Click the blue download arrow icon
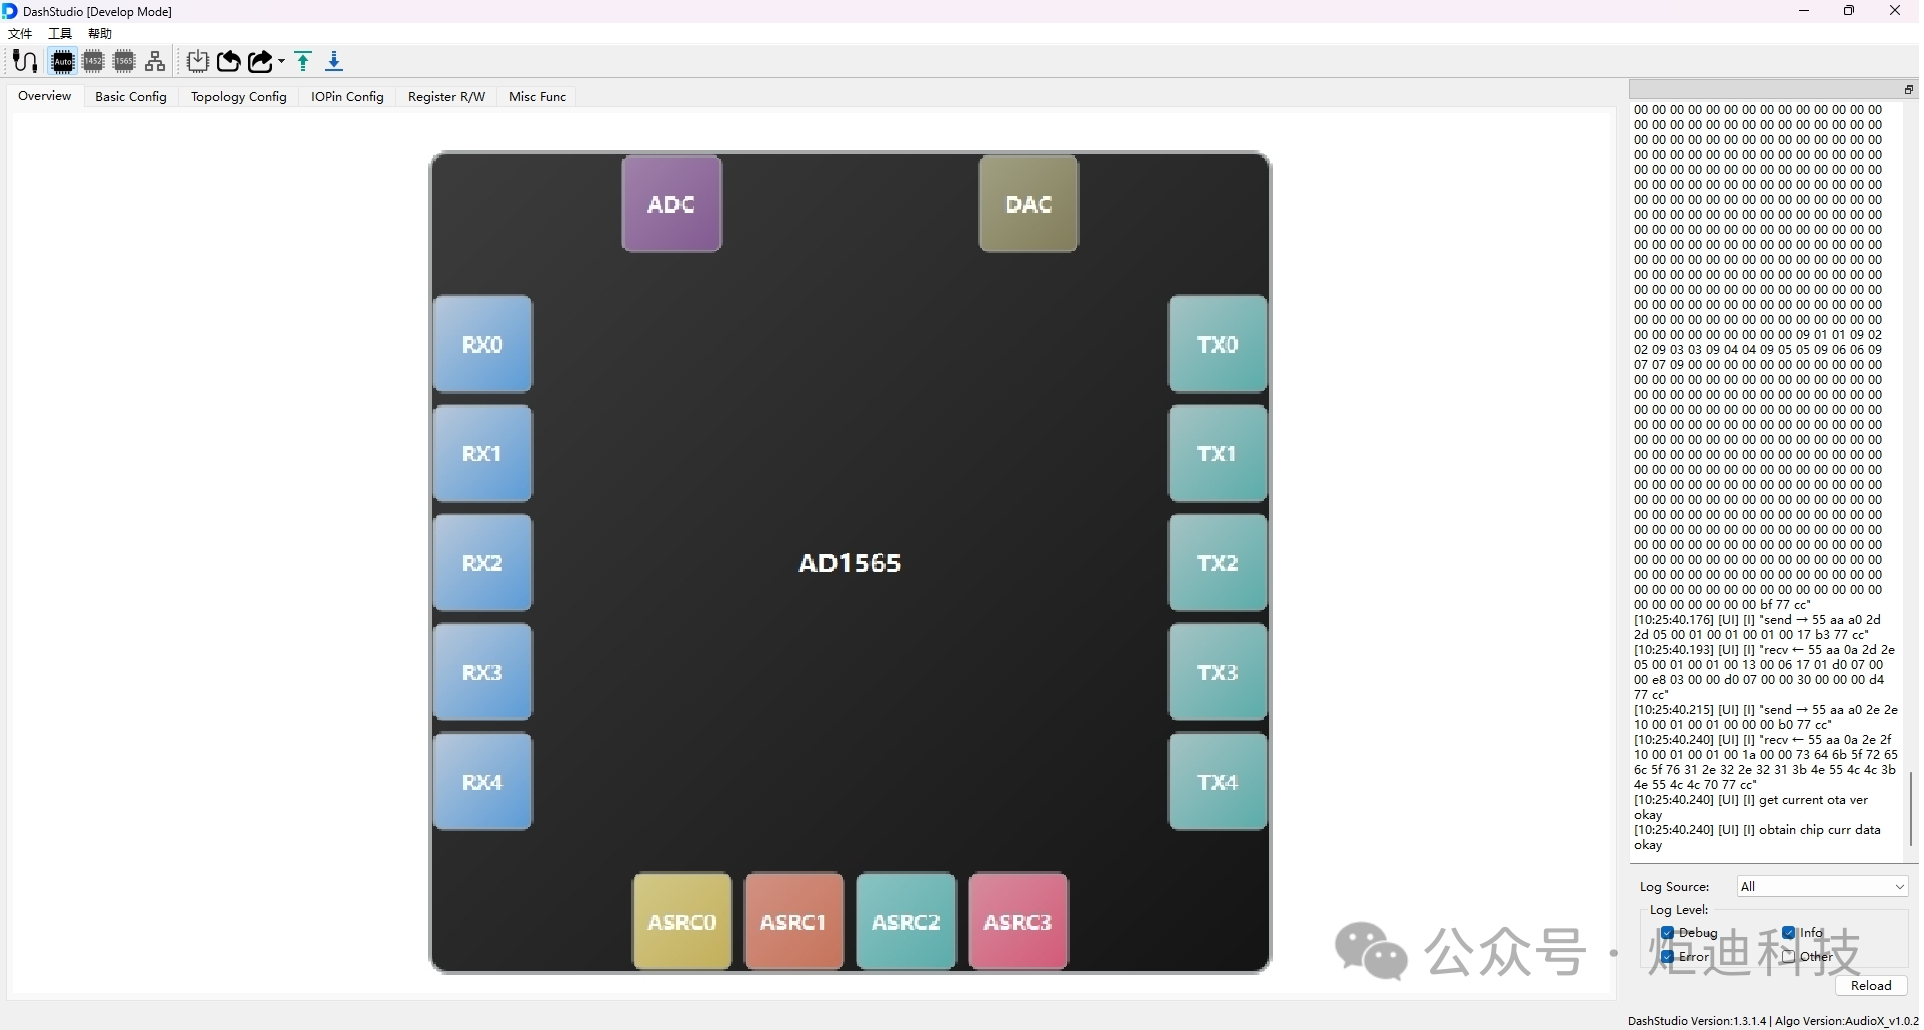1924x1030 pixels. [334, 62]
